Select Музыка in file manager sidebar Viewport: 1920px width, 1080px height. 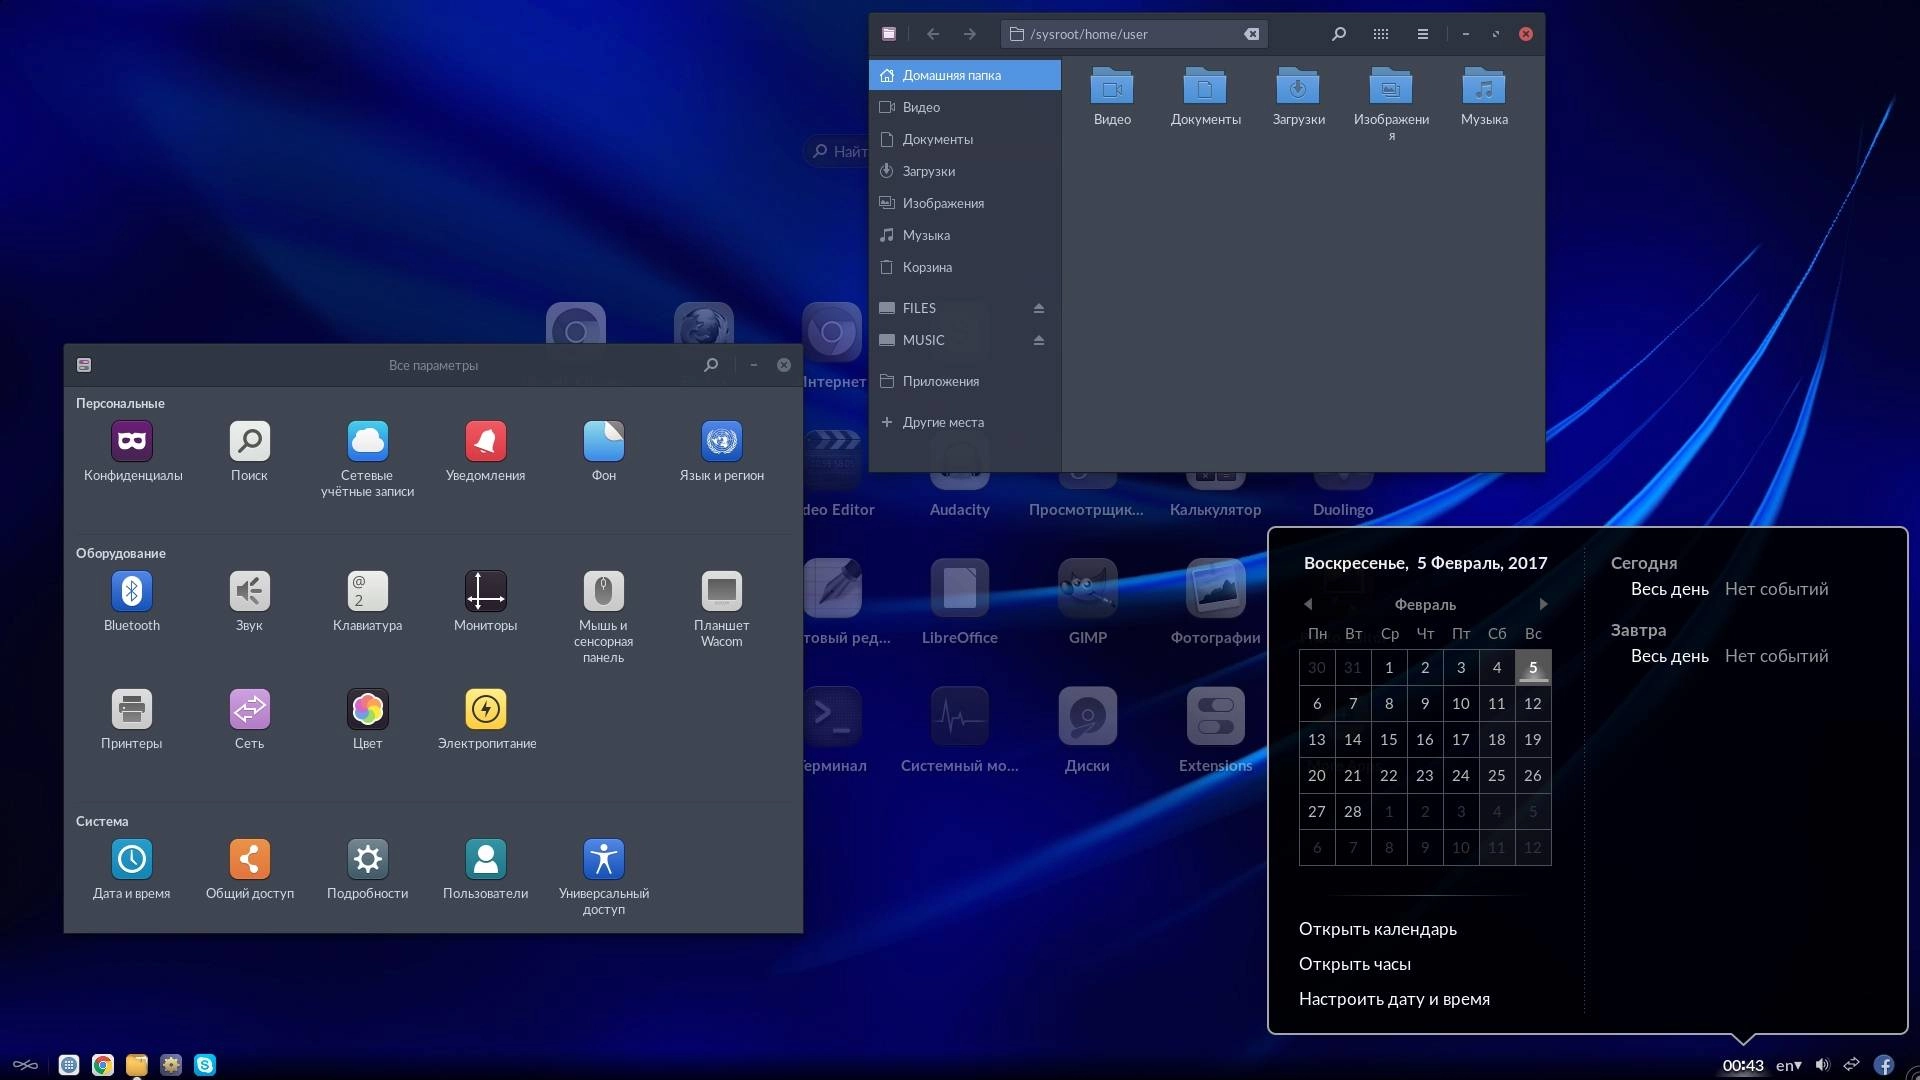pyautogui.click(x=965, y=235)
